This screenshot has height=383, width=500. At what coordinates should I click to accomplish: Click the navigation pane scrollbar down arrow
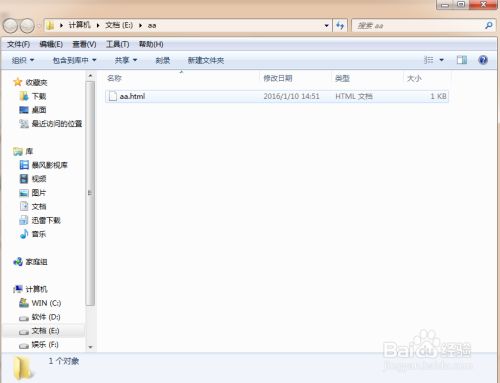(x=90, y=347)
